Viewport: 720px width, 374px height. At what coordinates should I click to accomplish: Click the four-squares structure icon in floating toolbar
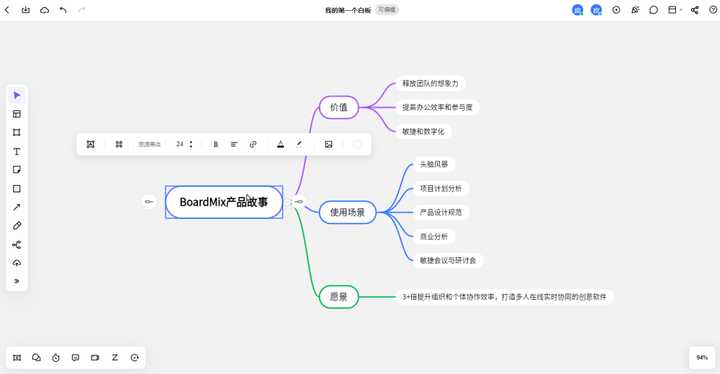pyautogui.click(x=119, y=144)
